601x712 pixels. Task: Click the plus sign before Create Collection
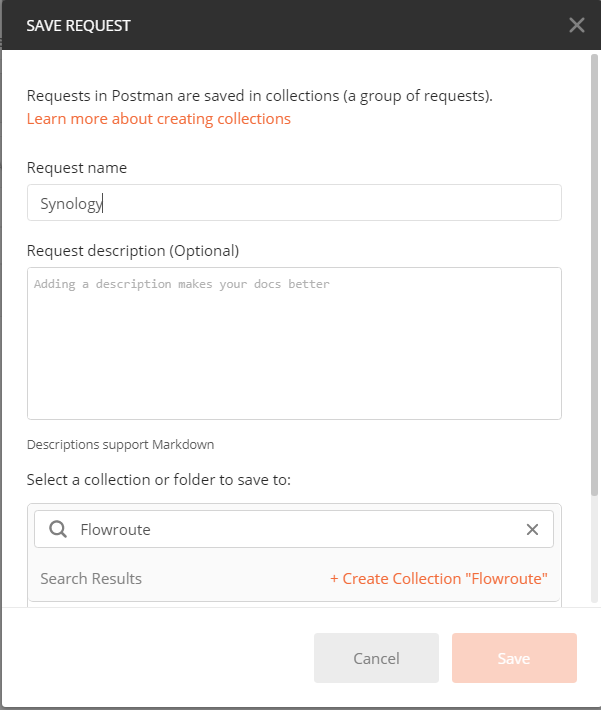click(x=334, y=579)
